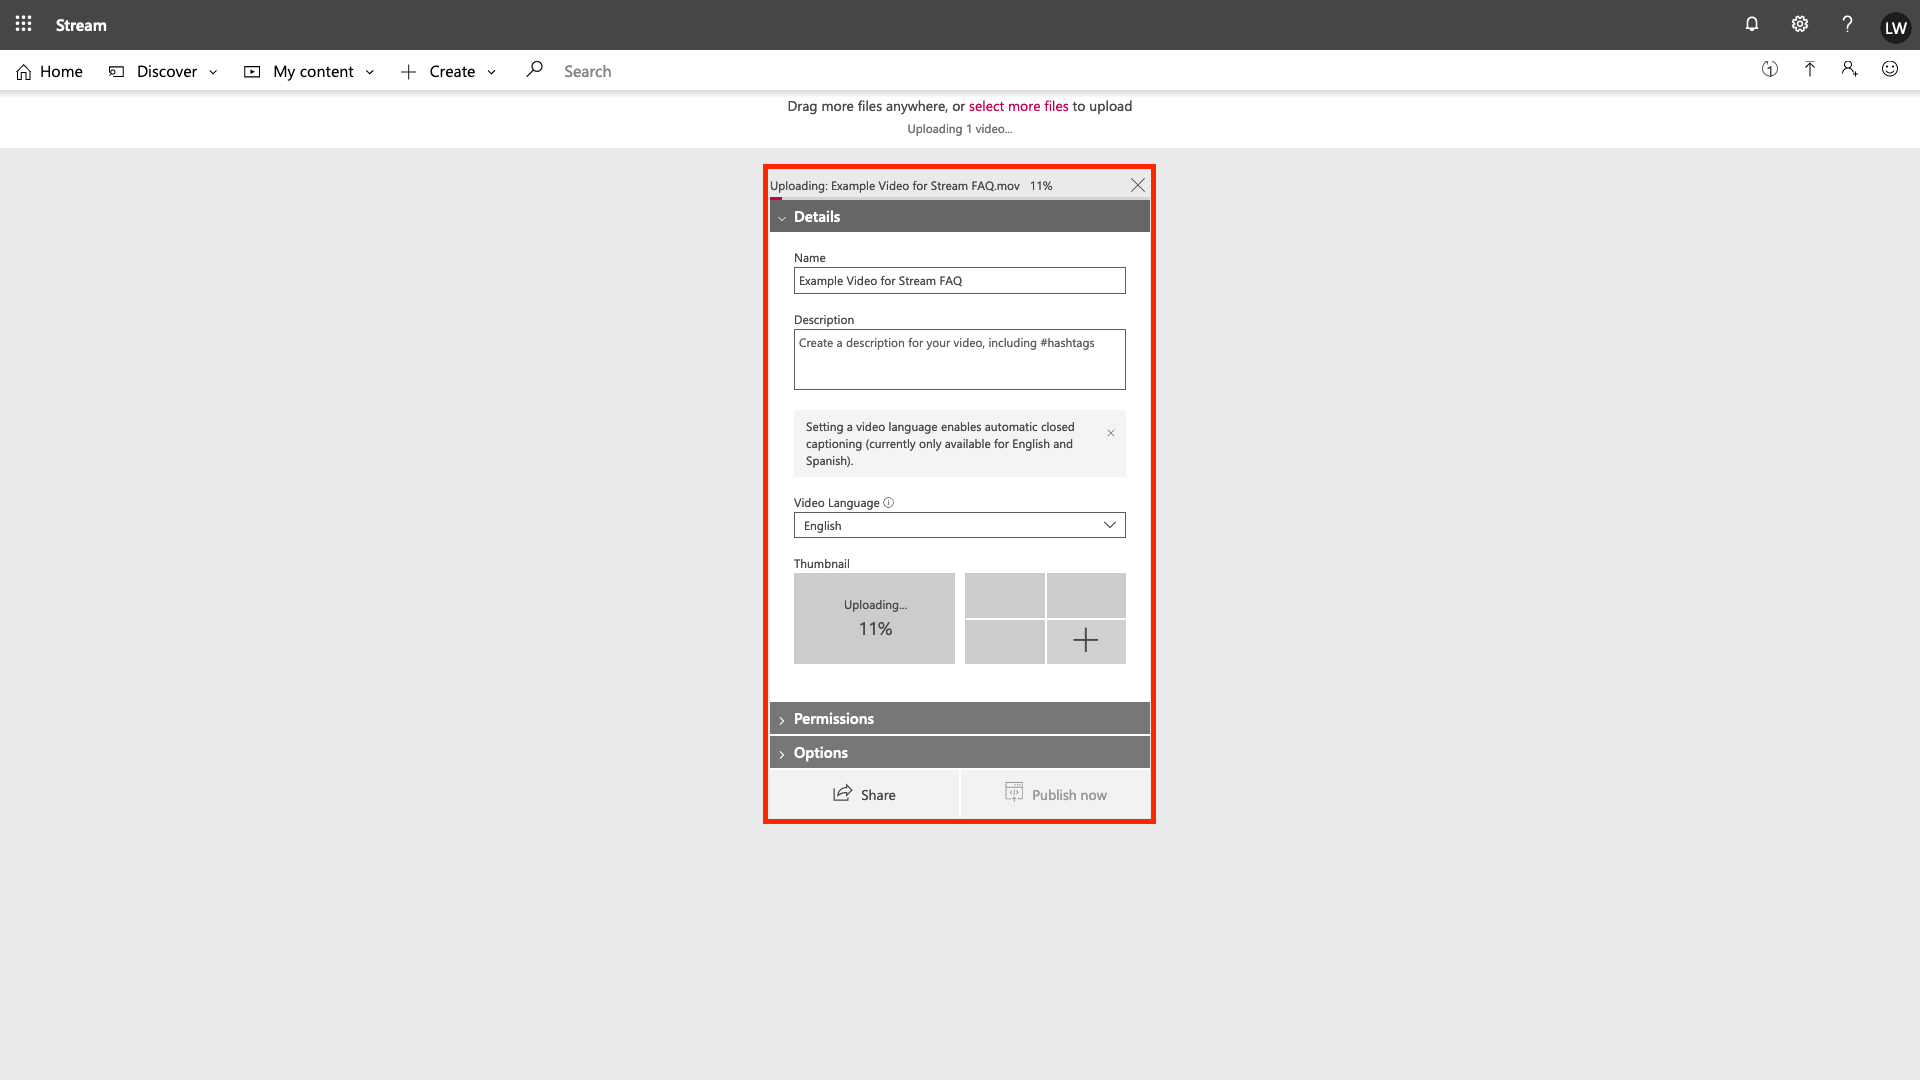Open the My content menu

point(310,71)
